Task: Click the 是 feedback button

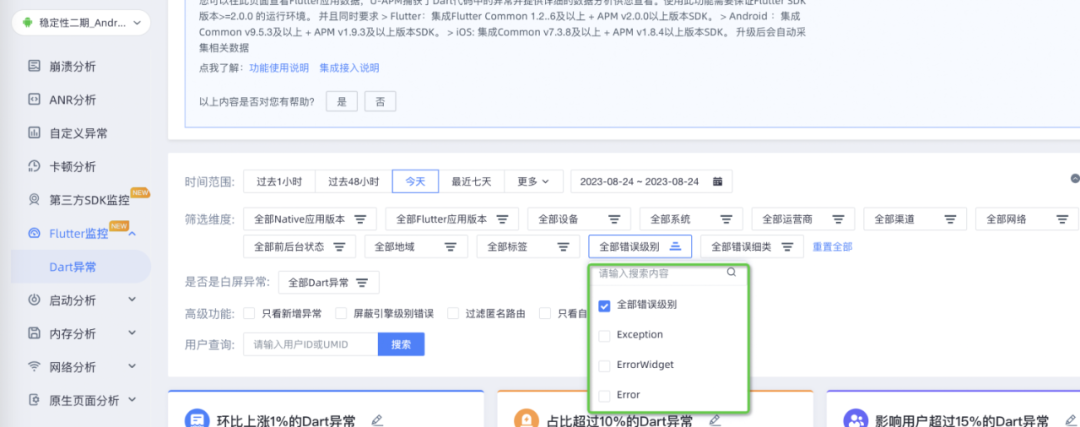Action: point(342,101)
